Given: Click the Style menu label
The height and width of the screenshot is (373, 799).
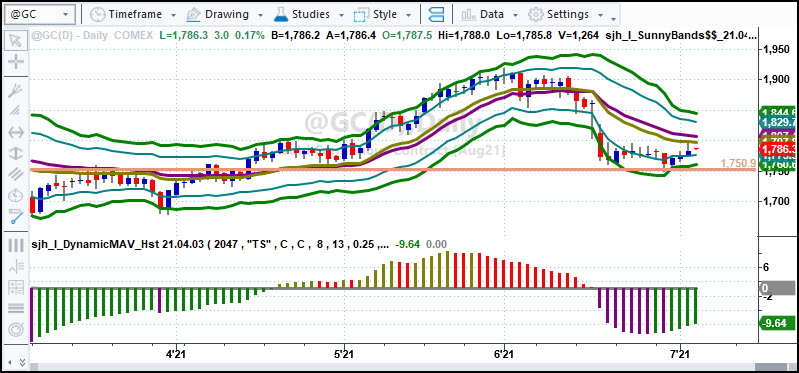Looking at the screenshot, I should point(385,14).
